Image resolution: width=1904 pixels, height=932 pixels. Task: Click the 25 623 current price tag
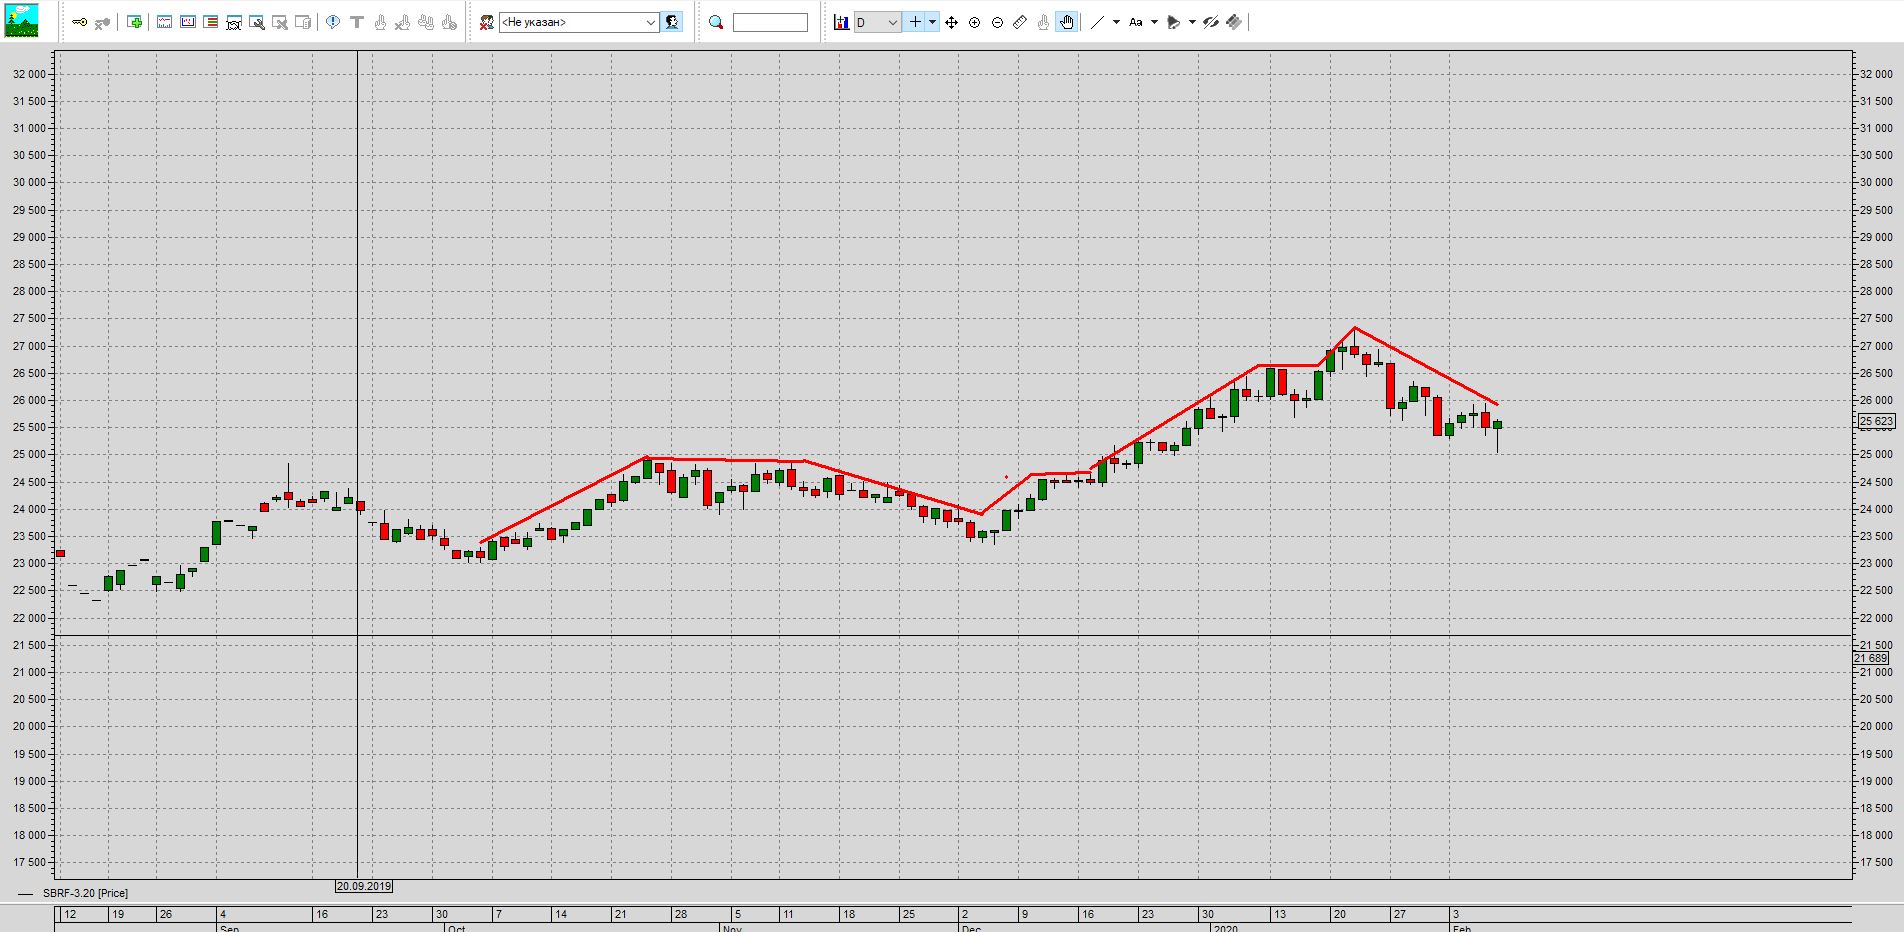click(x=1876, y=422)
